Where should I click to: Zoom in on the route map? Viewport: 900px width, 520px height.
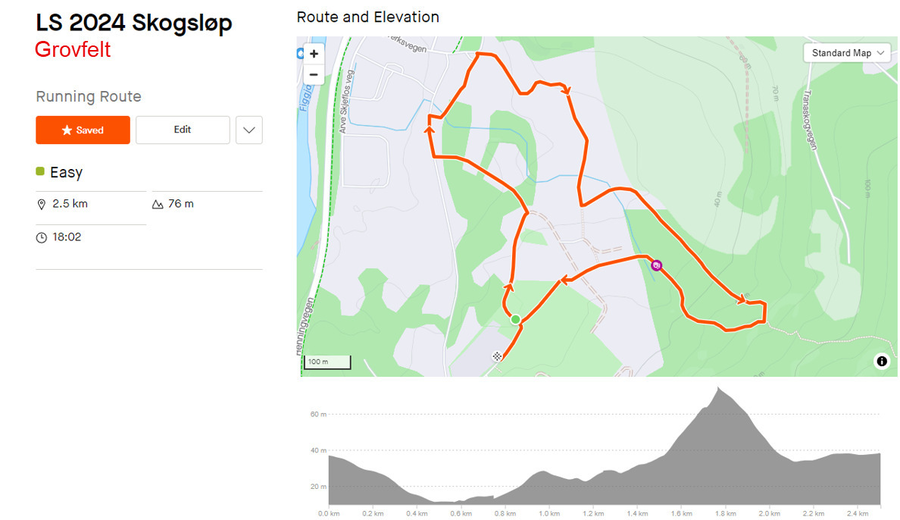[x=313, y=54]
